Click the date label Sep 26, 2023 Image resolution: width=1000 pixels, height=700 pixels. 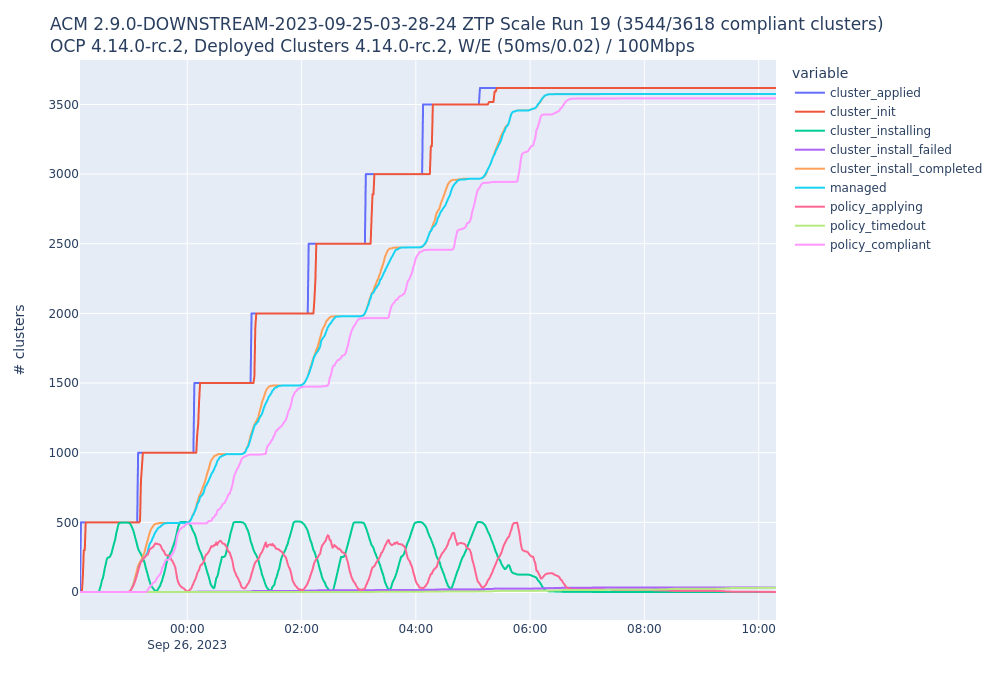187,645
